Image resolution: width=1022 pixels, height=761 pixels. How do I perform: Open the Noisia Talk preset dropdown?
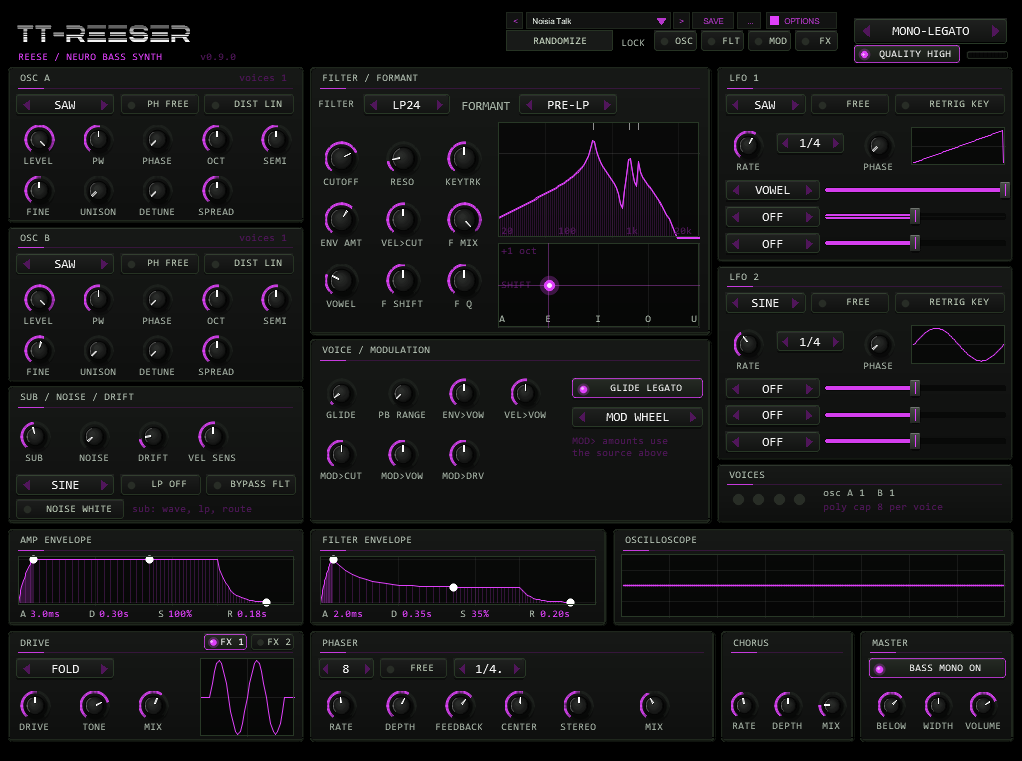pyautogui.click(x=598, y=21)
